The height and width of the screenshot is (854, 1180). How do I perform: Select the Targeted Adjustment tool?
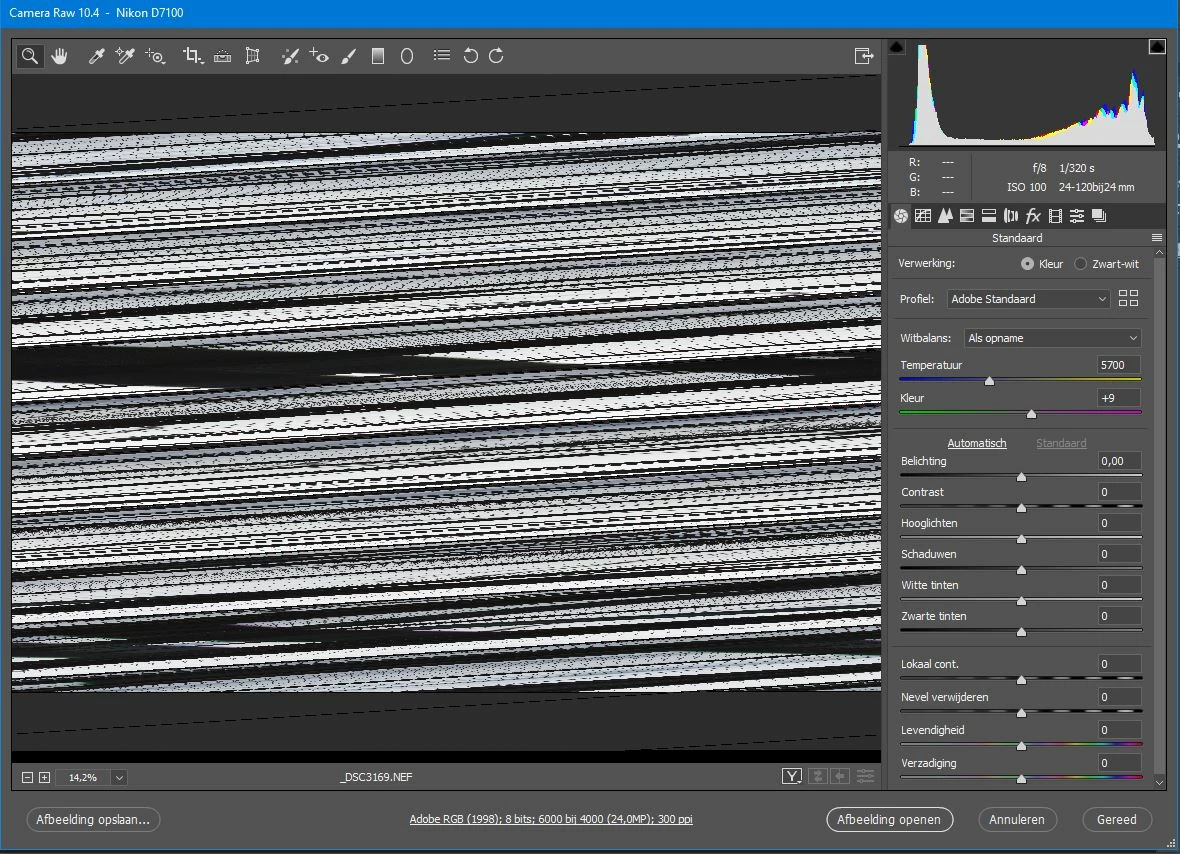[155, 56]
